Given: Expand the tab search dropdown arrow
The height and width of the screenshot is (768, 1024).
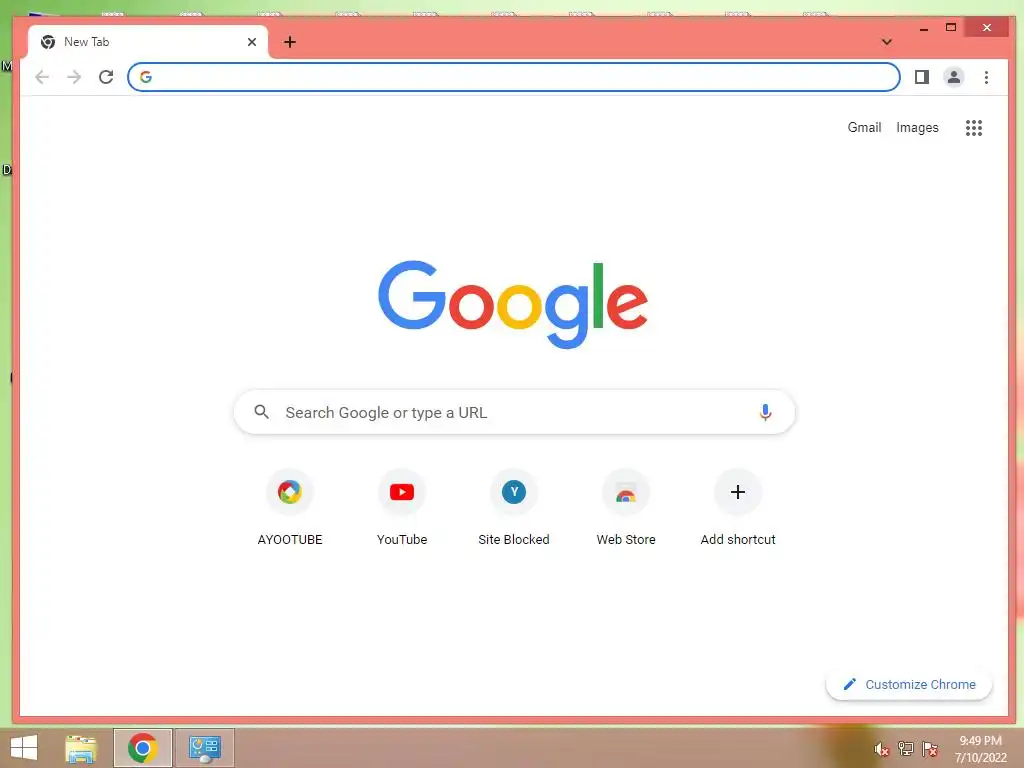Looking at the screenshot, I should coord(886,42).
